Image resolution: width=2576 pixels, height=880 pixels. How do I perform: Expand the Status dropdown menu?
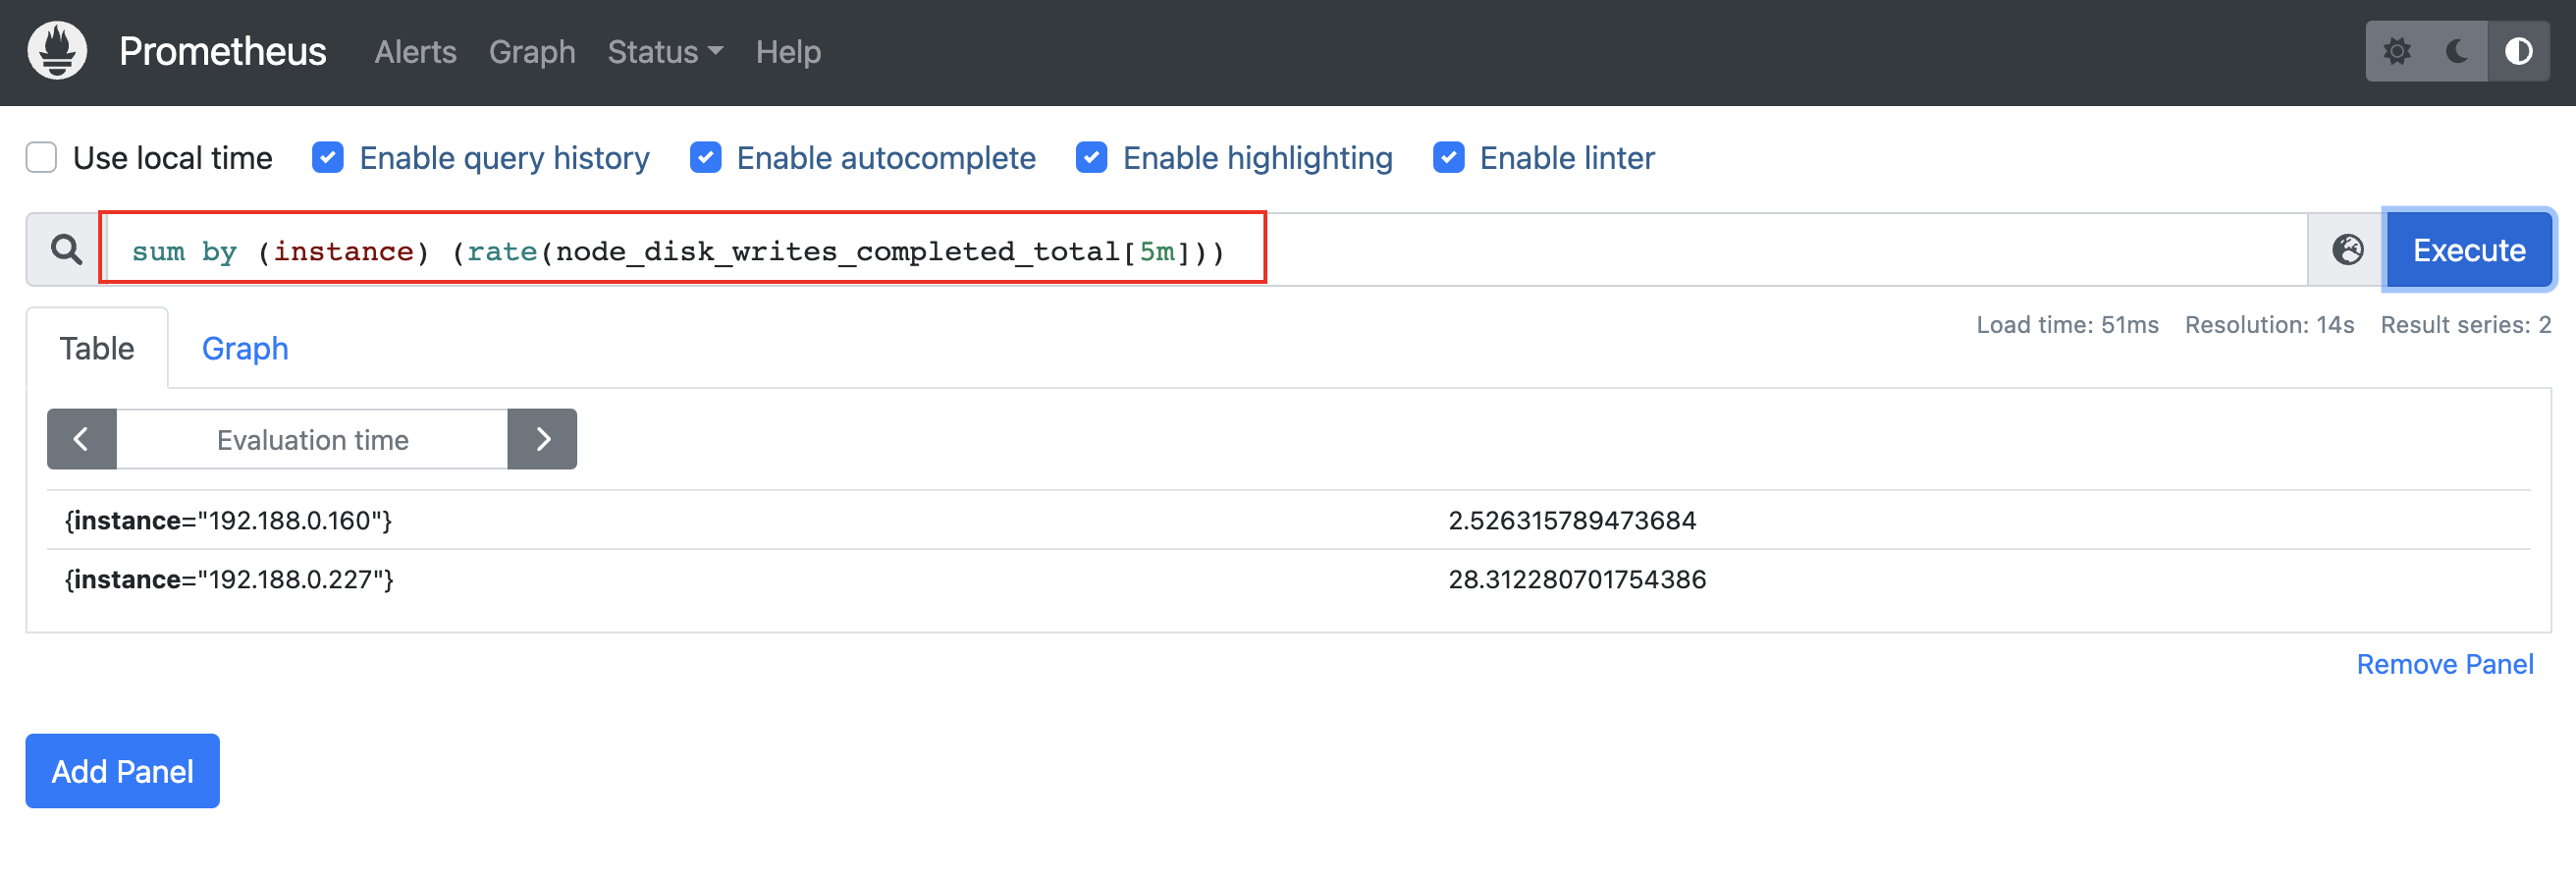(664, 52)
